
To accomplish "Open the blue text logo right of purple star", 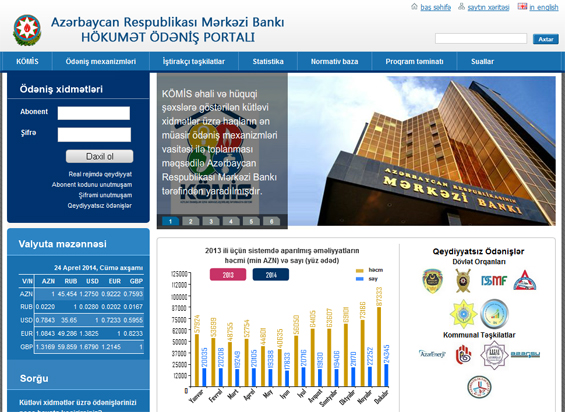I will point(525,355).
